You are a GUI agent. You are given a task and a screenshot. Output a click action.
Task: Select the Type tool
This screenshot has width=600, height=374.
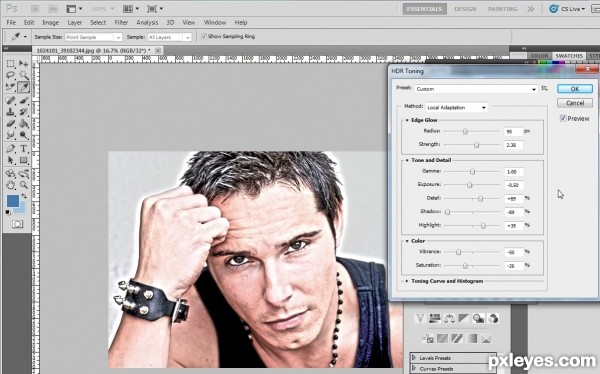tap(24, 149)
